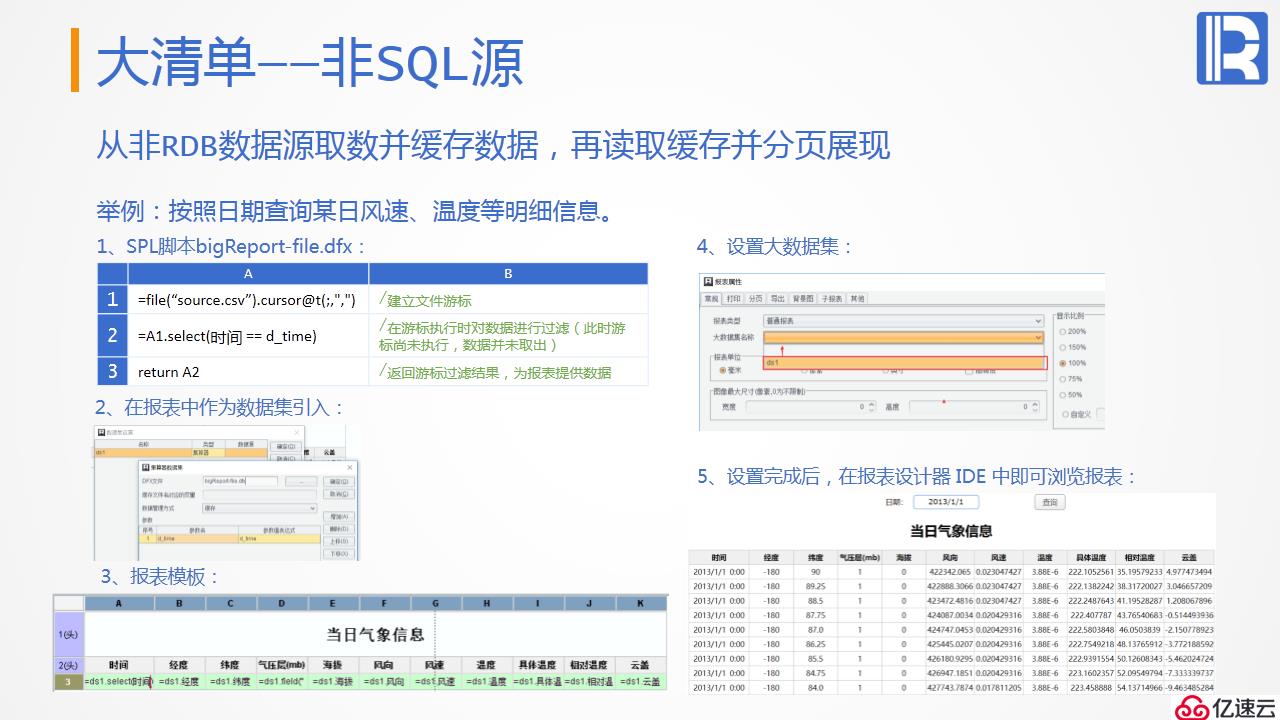Viewport: 1280px width, 720px height.
Task: Click SPL cell A1 =file("source.csv") expression
Action: (x=248, y=299)
